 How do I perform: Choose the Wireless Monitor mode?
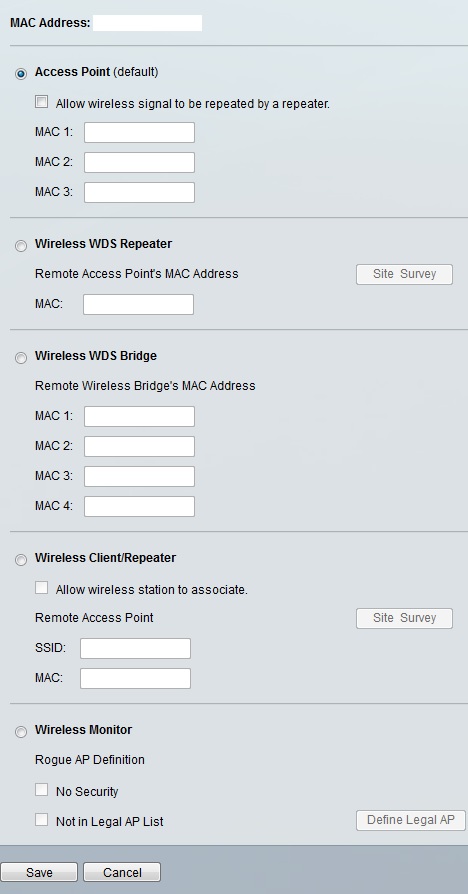point(21,732)
